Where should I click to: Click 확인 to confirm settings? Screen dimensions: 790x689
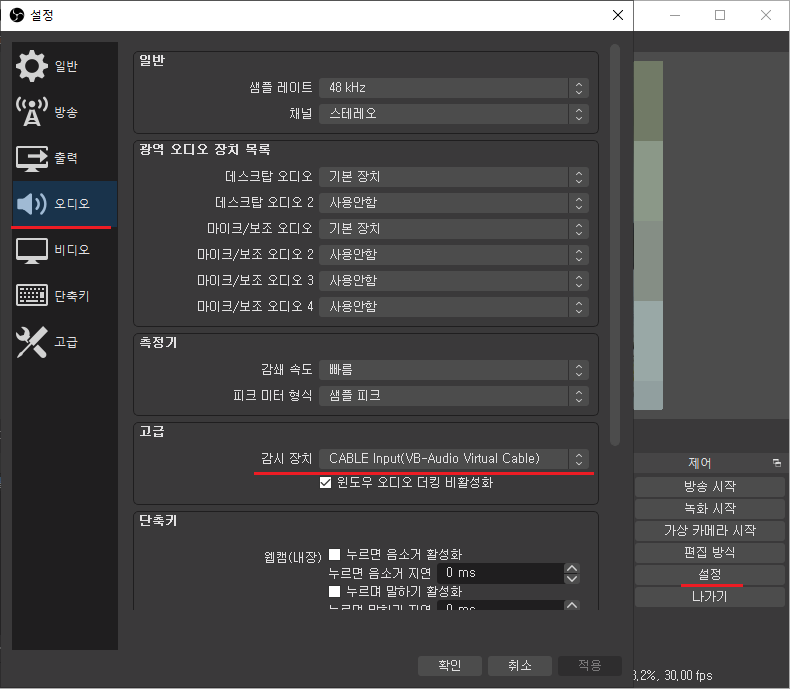click(x=450, y=666)
